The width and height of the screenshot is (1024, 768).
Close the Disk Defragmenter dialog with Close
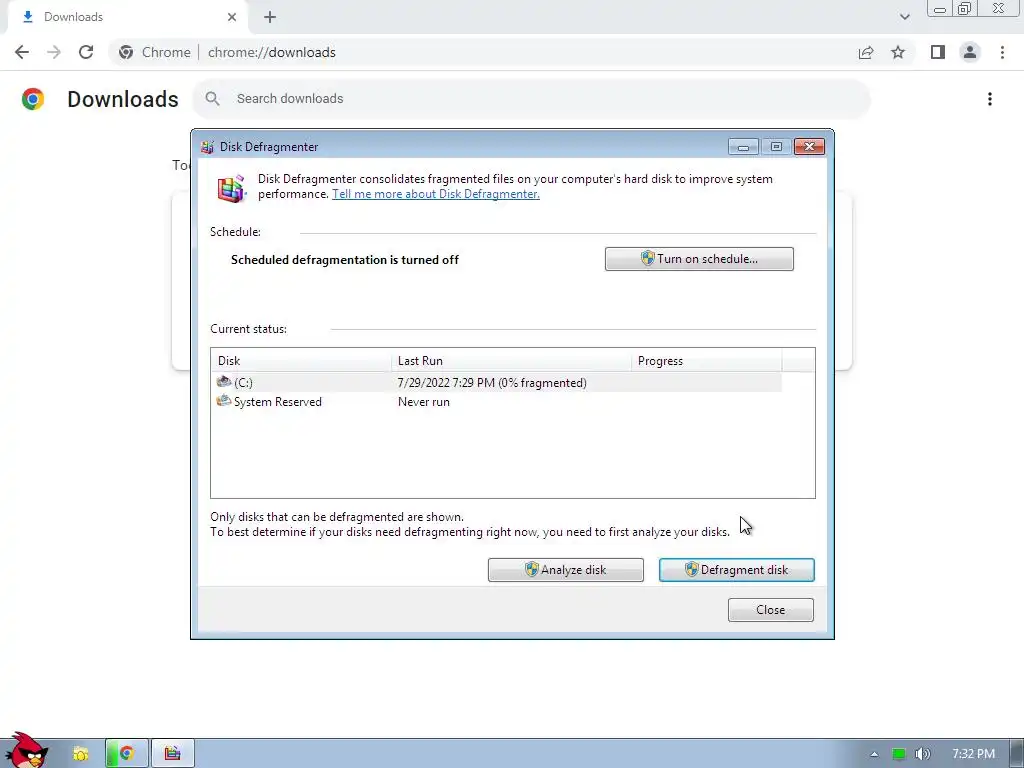click(x=771, y=609)
